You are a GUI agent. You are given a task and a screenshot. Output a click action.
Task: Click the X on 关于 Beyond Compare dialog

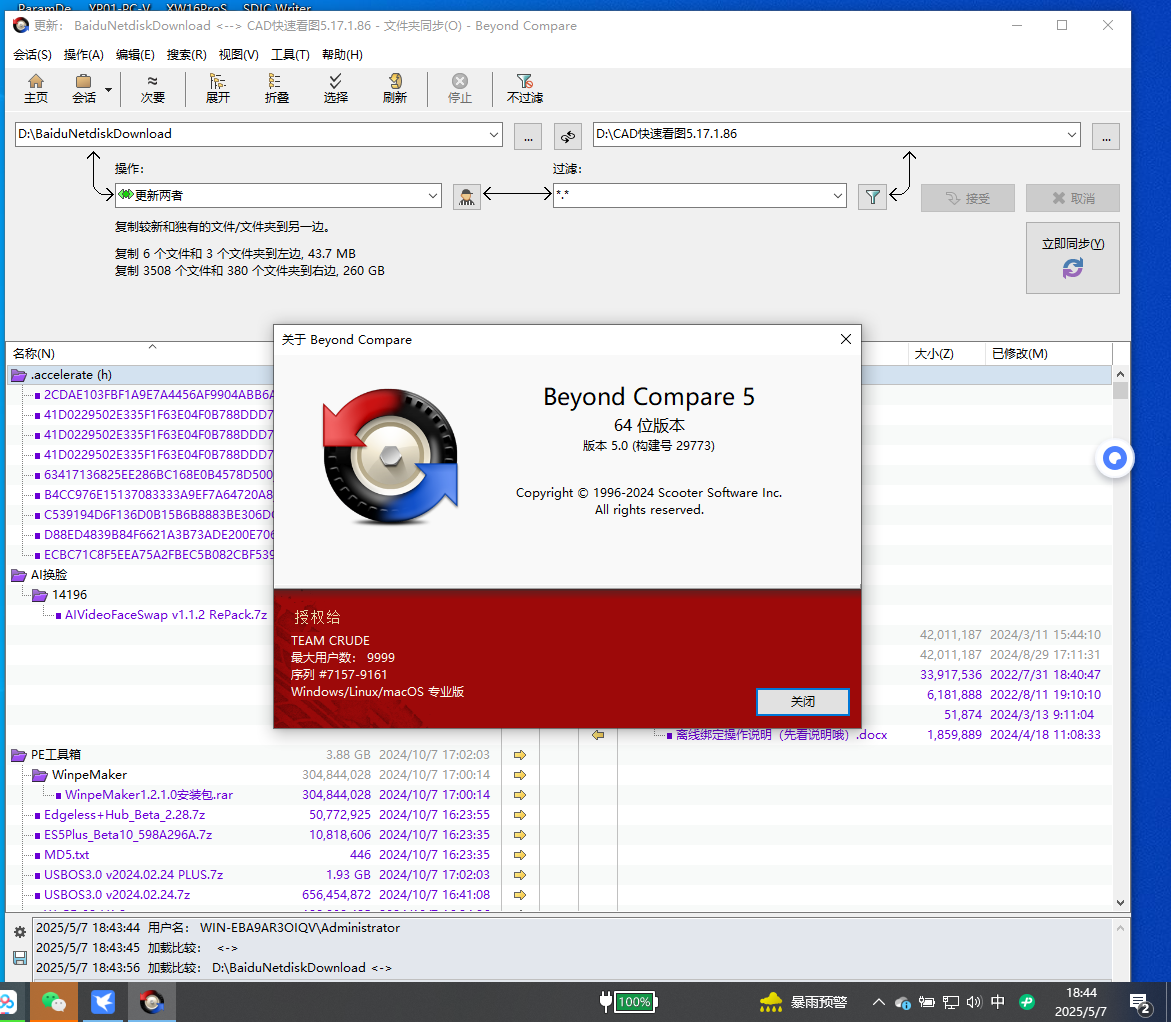click(x=845, y=339)
